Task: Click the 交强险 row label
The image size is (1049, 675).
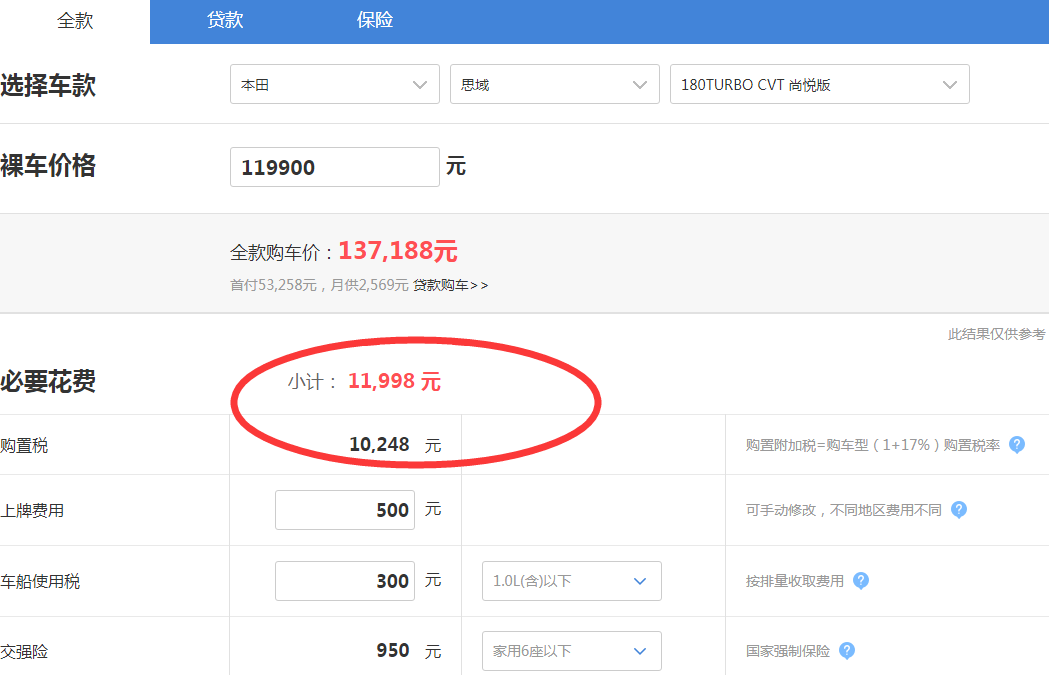Action: (x=24, y=652)
